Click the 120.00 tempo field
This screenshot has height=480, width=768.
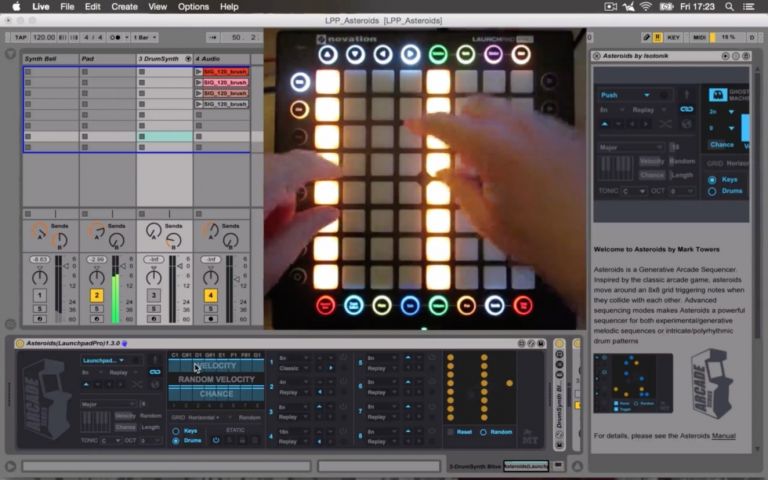click(x=44, y=37)
